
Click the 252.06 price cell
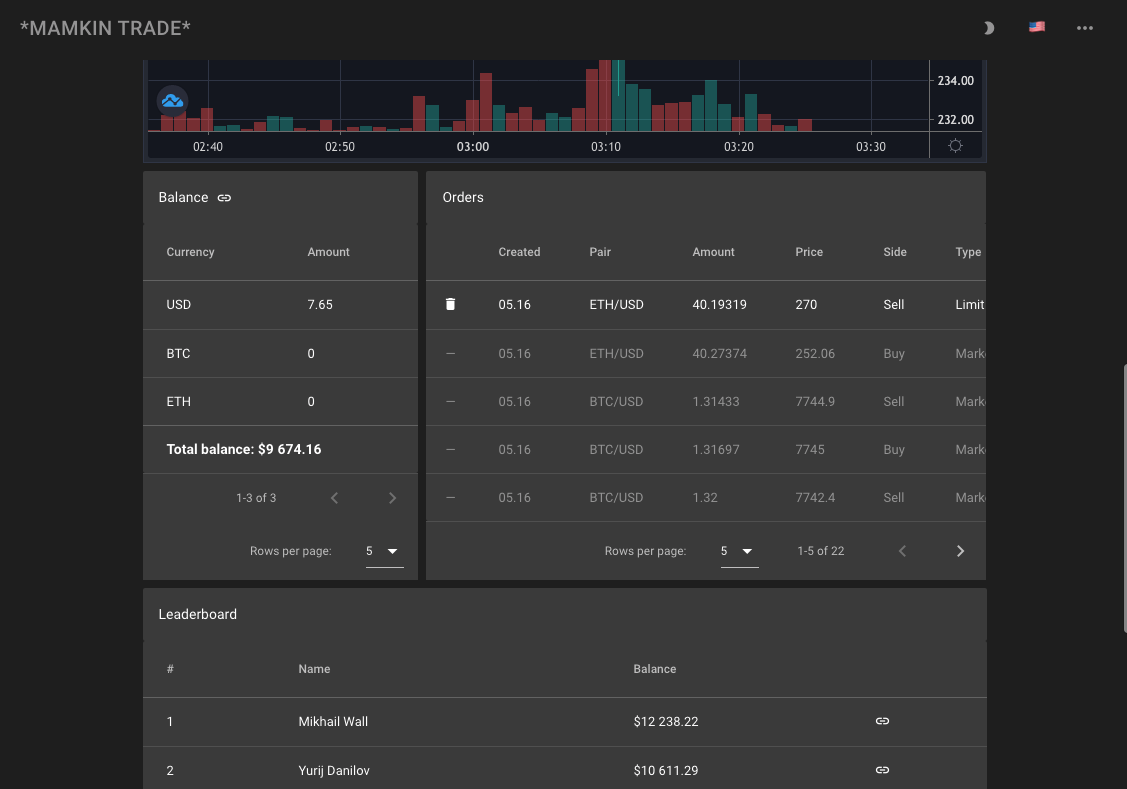[815, 354]
